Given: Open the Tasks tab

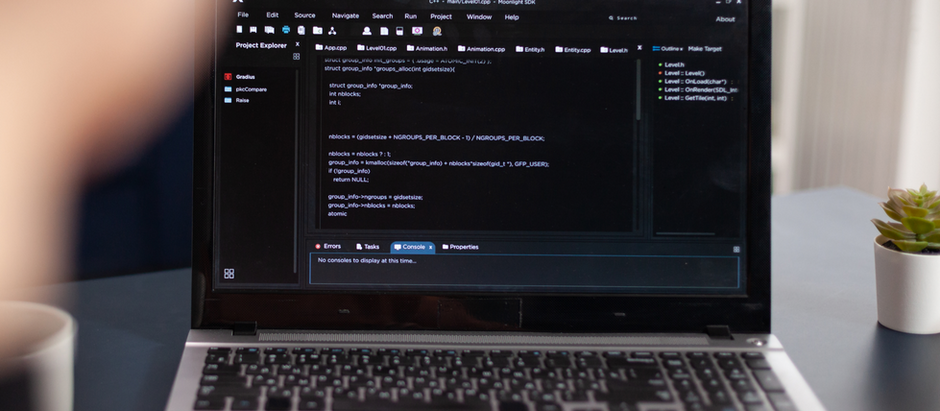Looking at the screenshot, I should (x=367, y=247).
